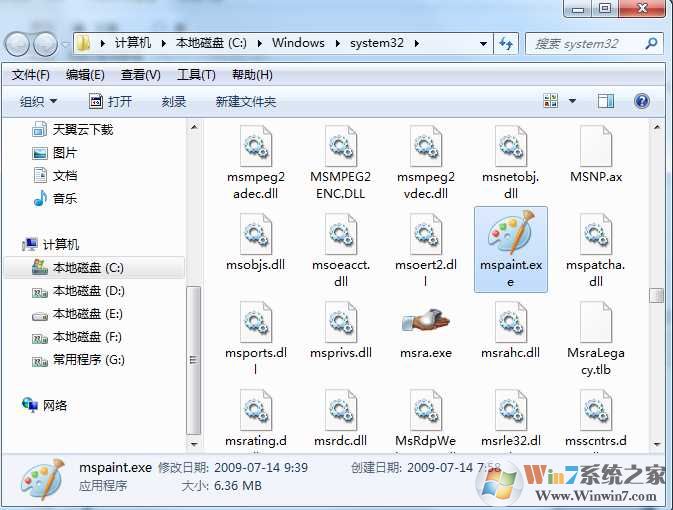Select msrahc.dll file icon
The width and height of the screenshot is (673, 510).
[510, 322]
